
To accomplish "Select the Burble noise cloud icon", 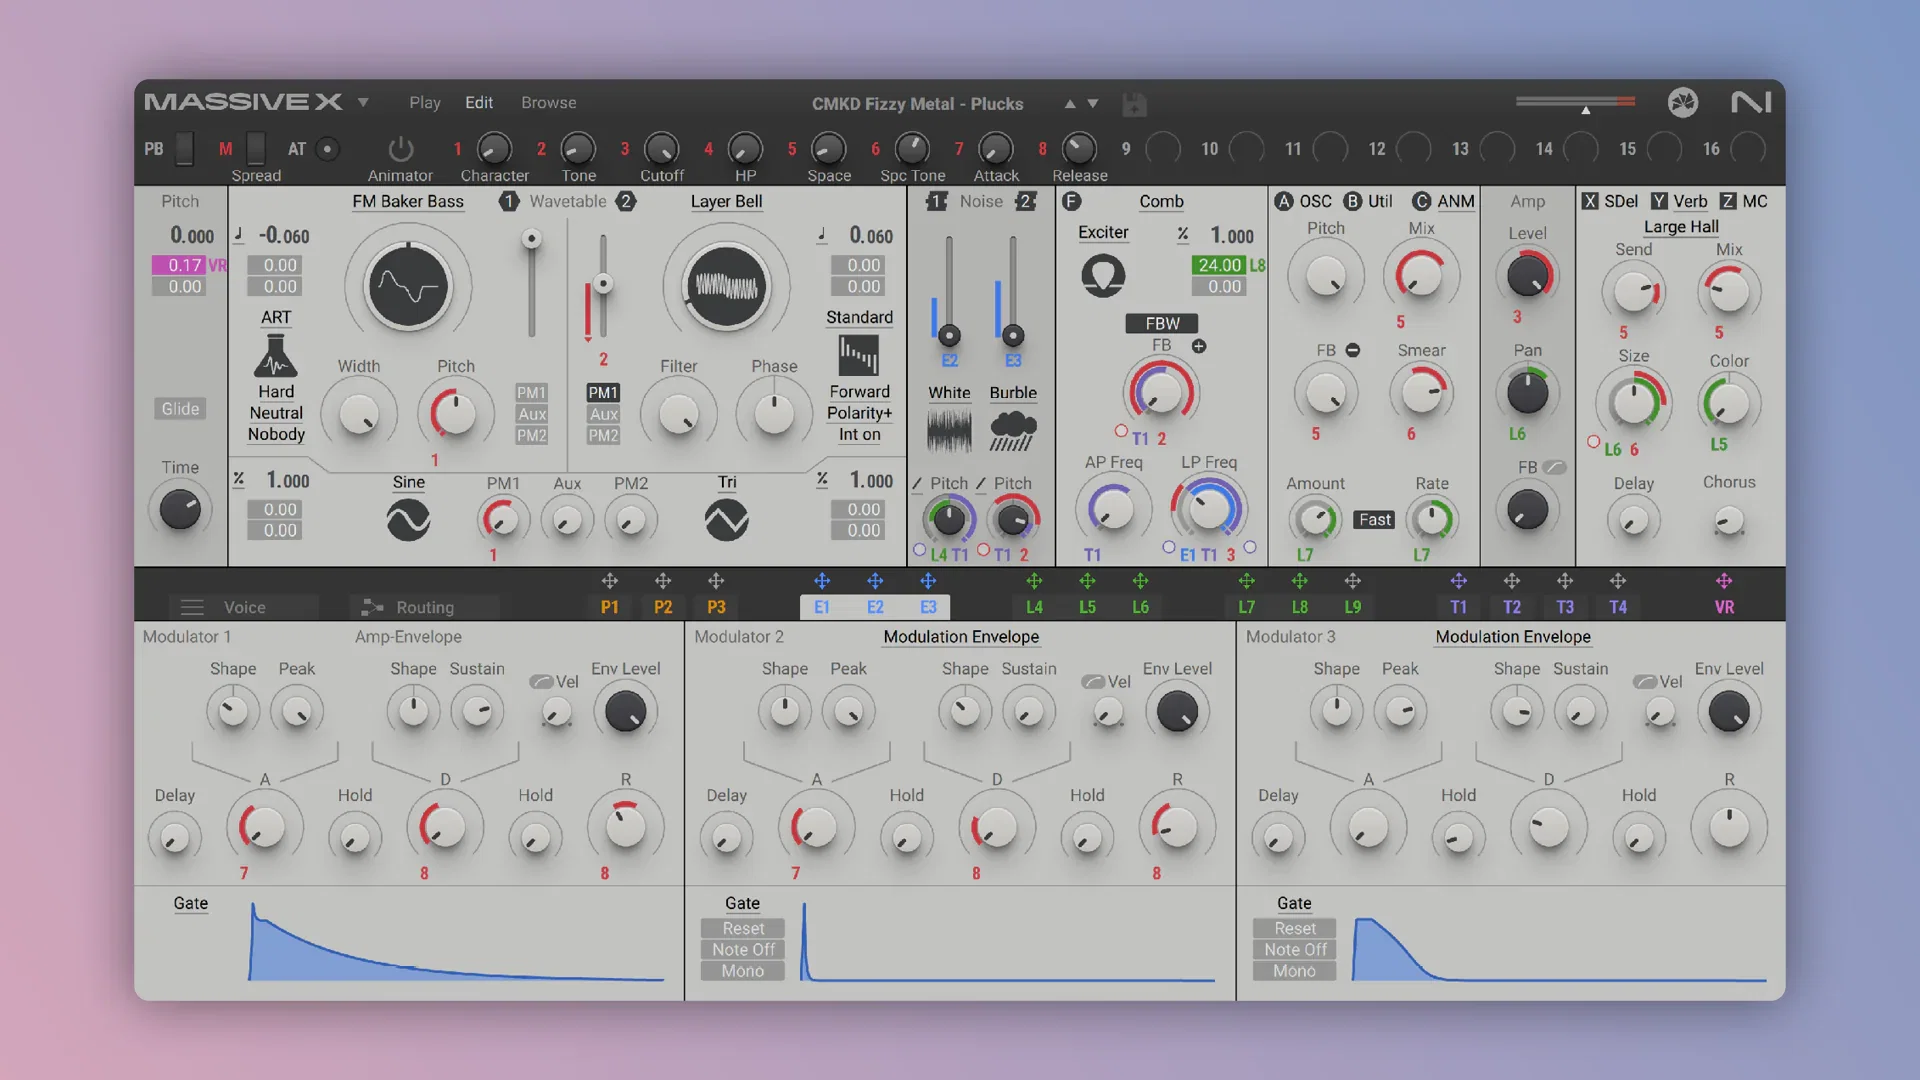I will pos(1013,431).
